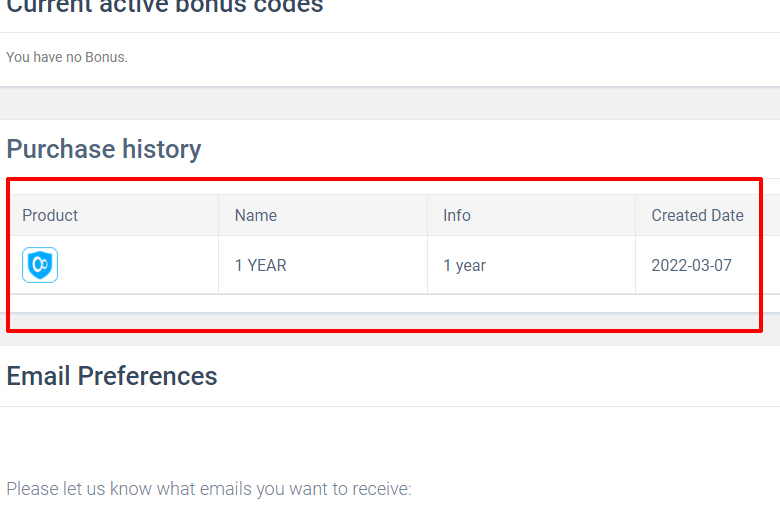Click the 'You have no Bonus.' text
Viewport: 780px width, 515px height.
tap(67, 57)
